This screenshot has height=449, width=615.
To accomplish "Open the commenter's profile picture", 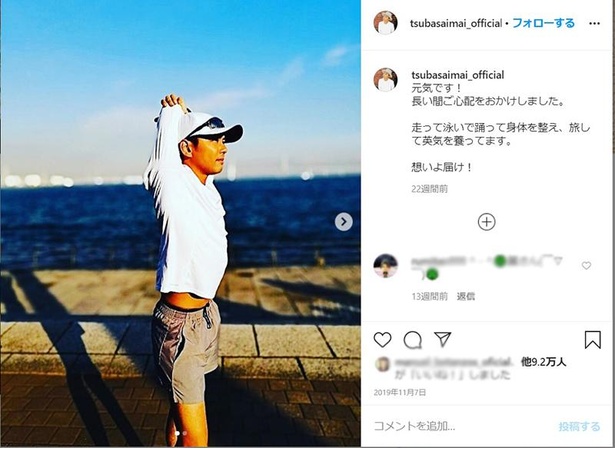I will (385, 266).
